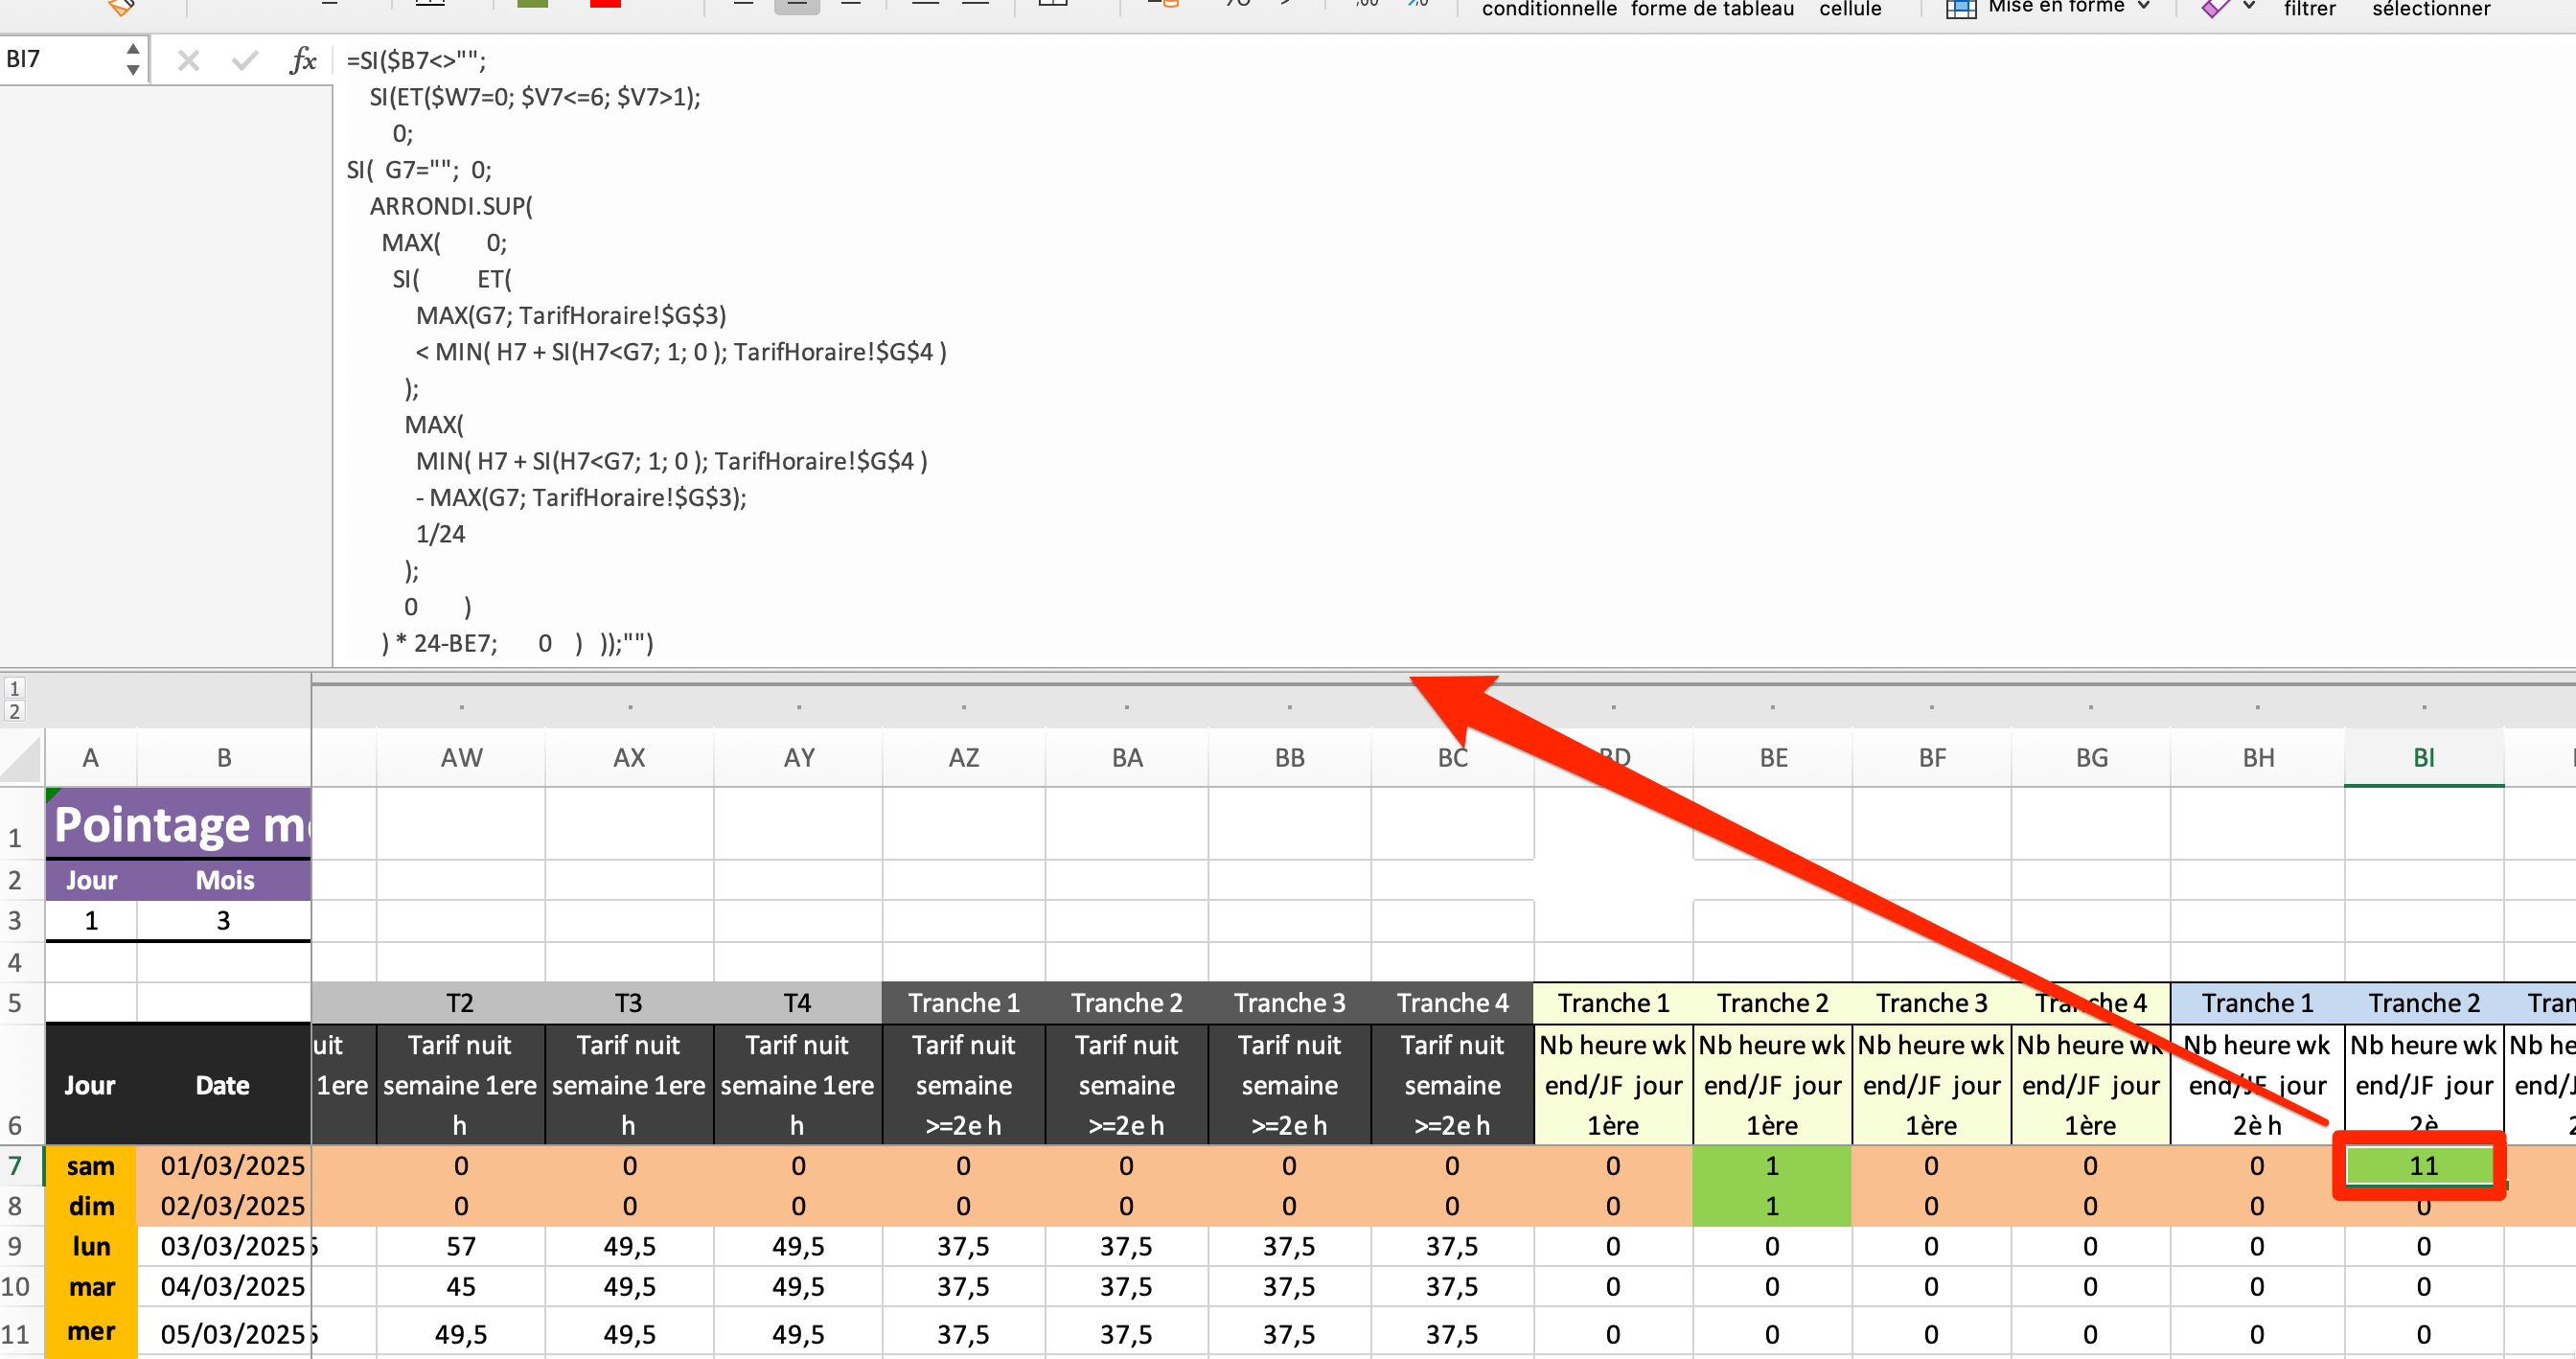Select column header AZ
Image resolution: width=2576 pixels, height=1359 pixels.
coord(963,758)
